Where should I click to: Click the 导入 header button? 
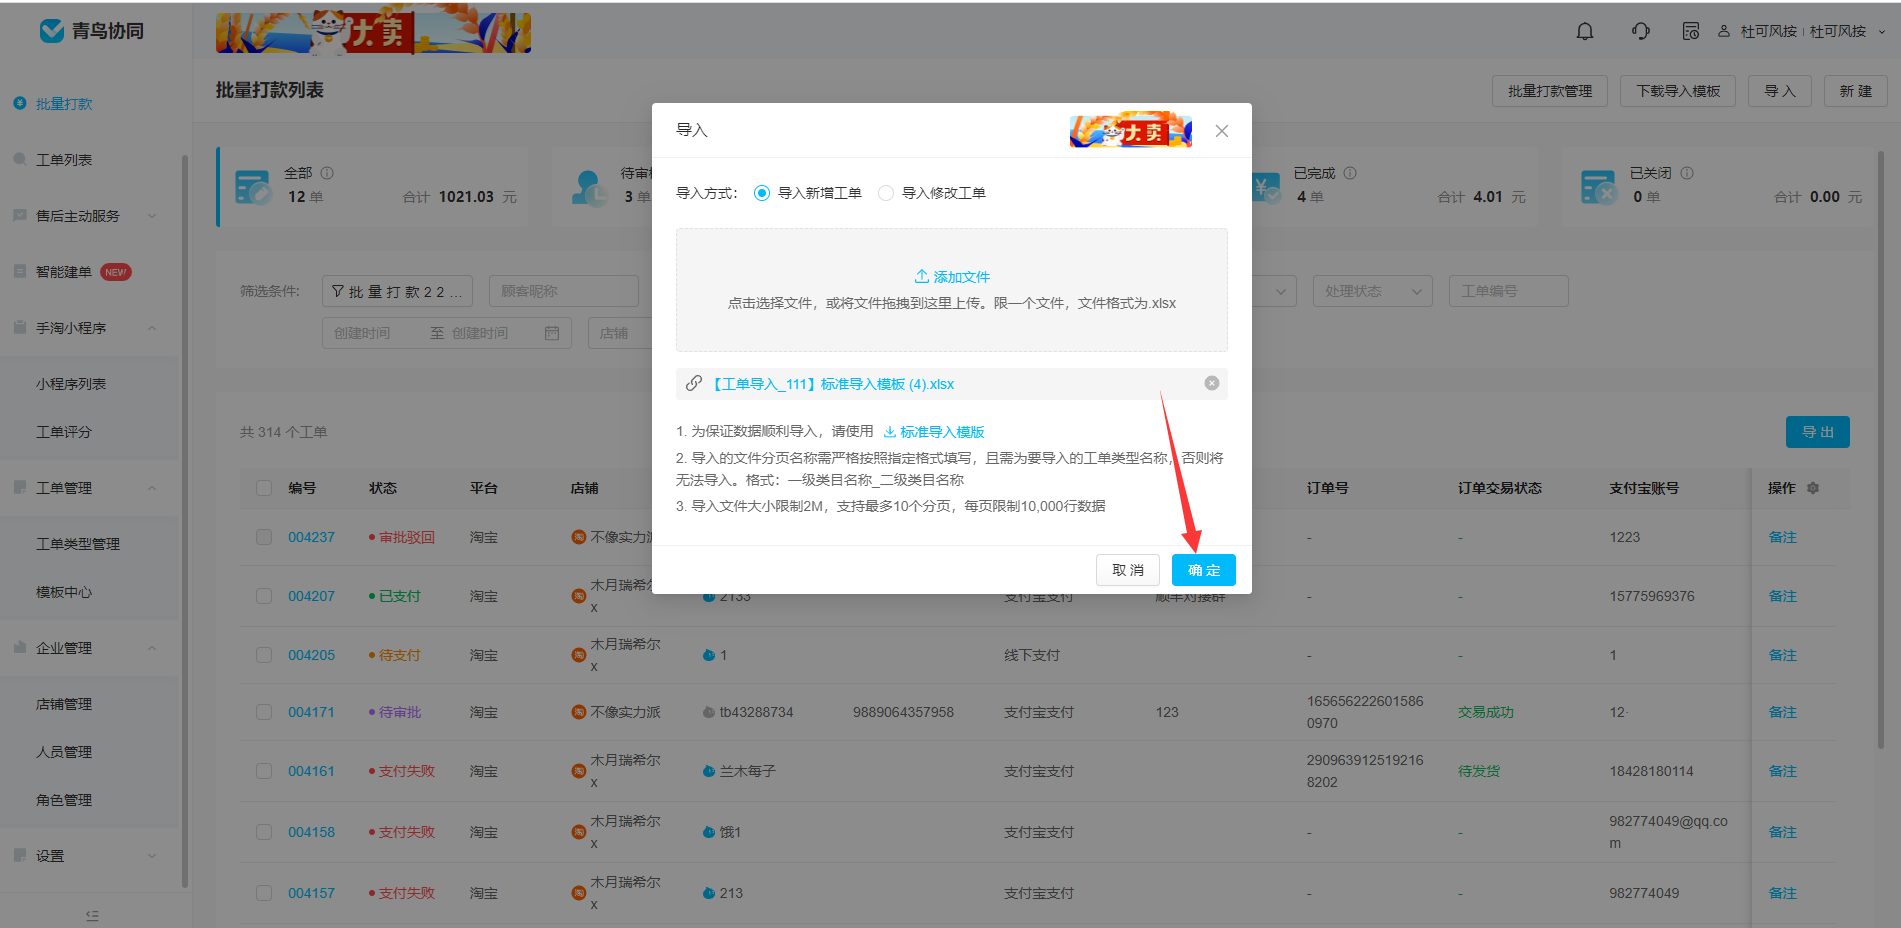click(1780, 91)
